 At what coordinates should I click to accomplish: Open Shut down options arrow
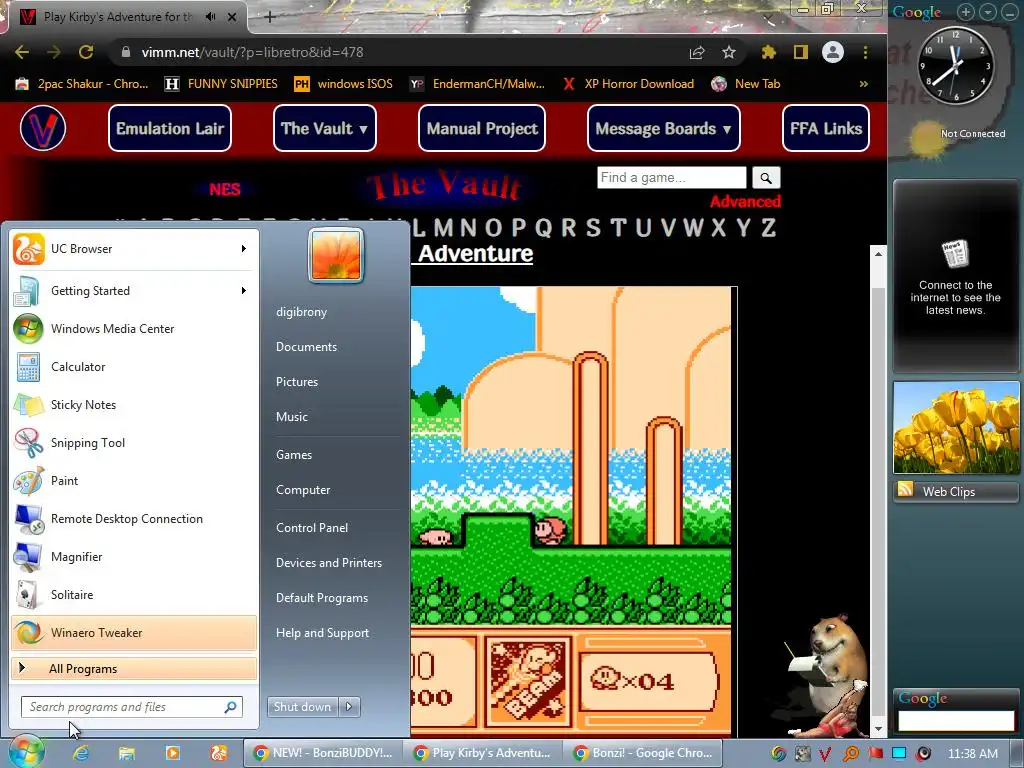click(x=349, y=707)
